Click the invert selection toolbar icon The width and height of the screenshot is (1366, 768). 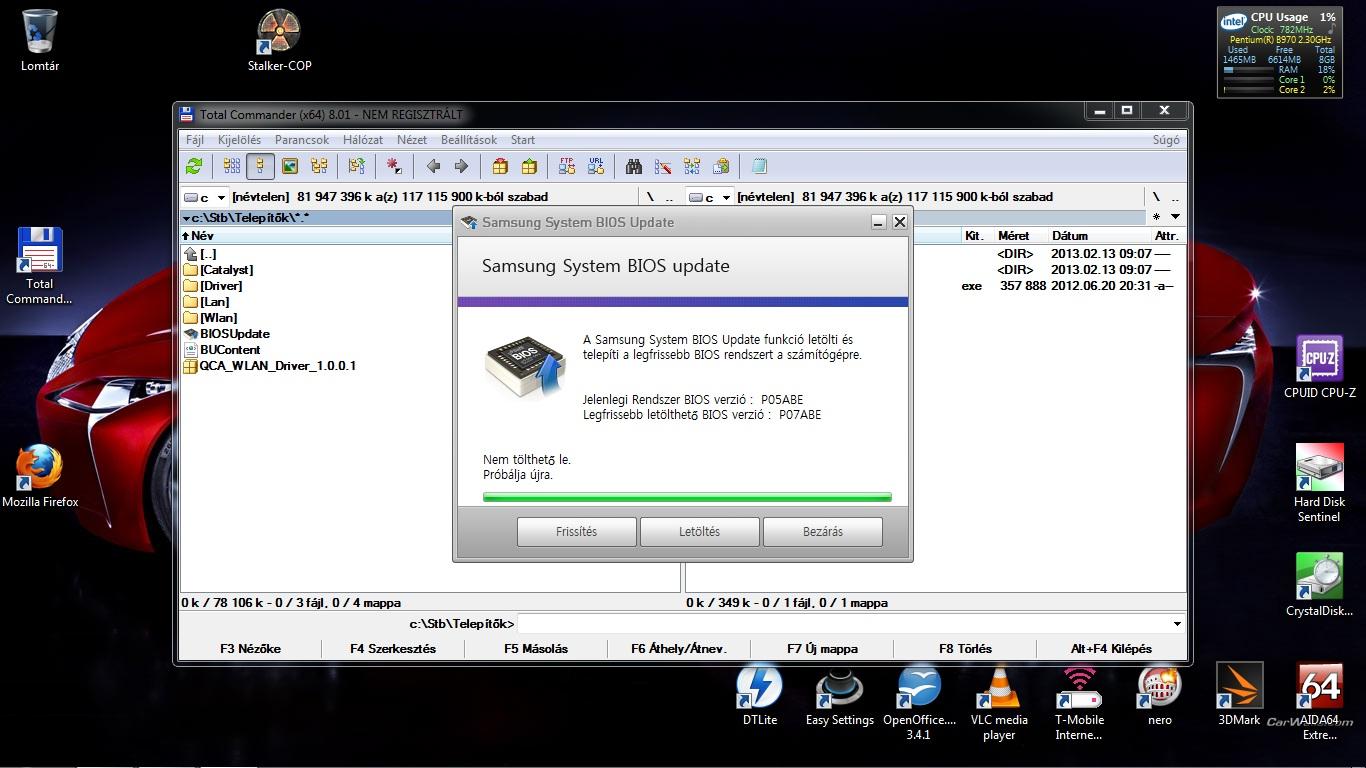point(356,166)
